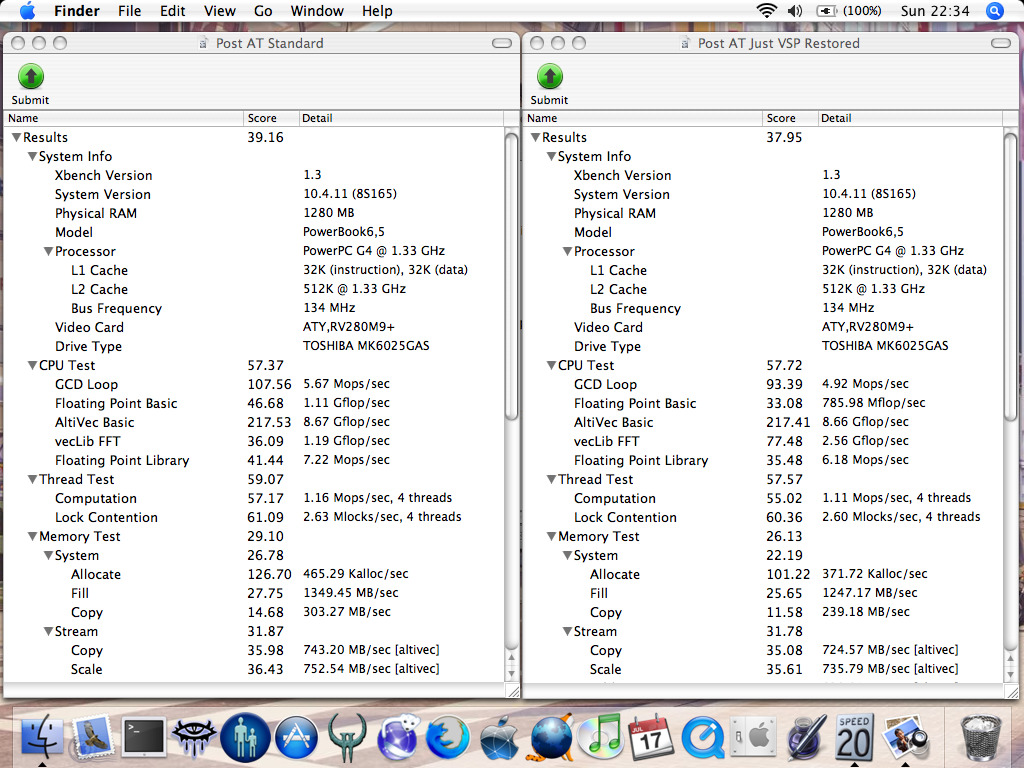Open Spotlight search magnifier in menu bar
Viewport: 1024px width, 768px height.
[x=995, y=11]
